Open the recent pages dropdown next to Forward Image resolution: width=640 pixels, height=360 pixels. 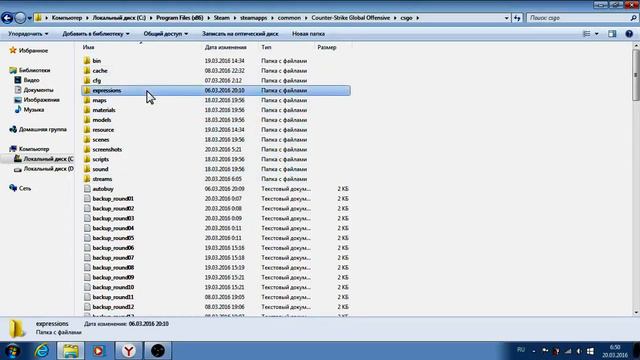[x=29, y=18]
